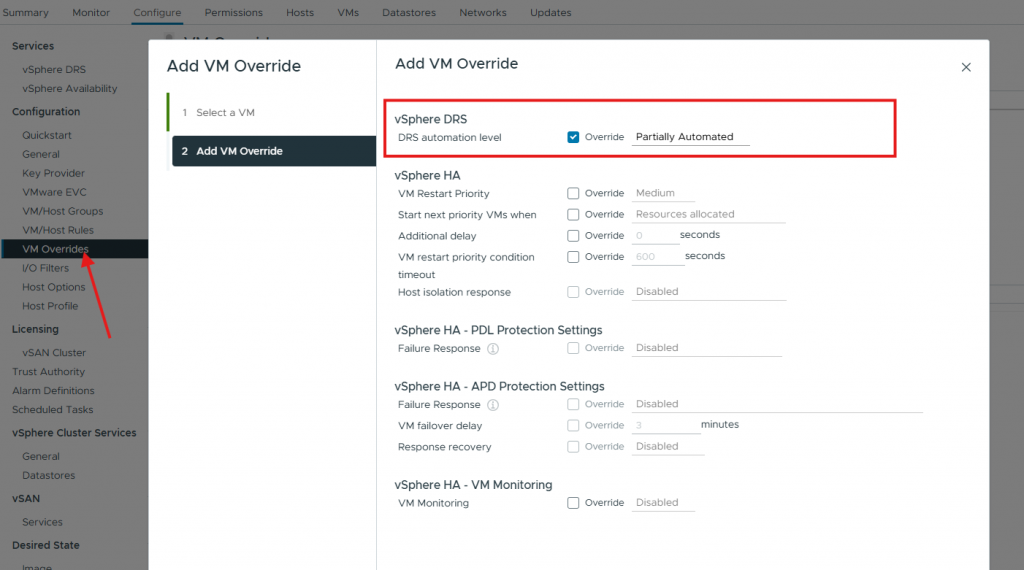The width and height of the screenshot is (1024, 570).
Task: Collapse the Licensing sidebar section
Action: click(x=35, y=329)
